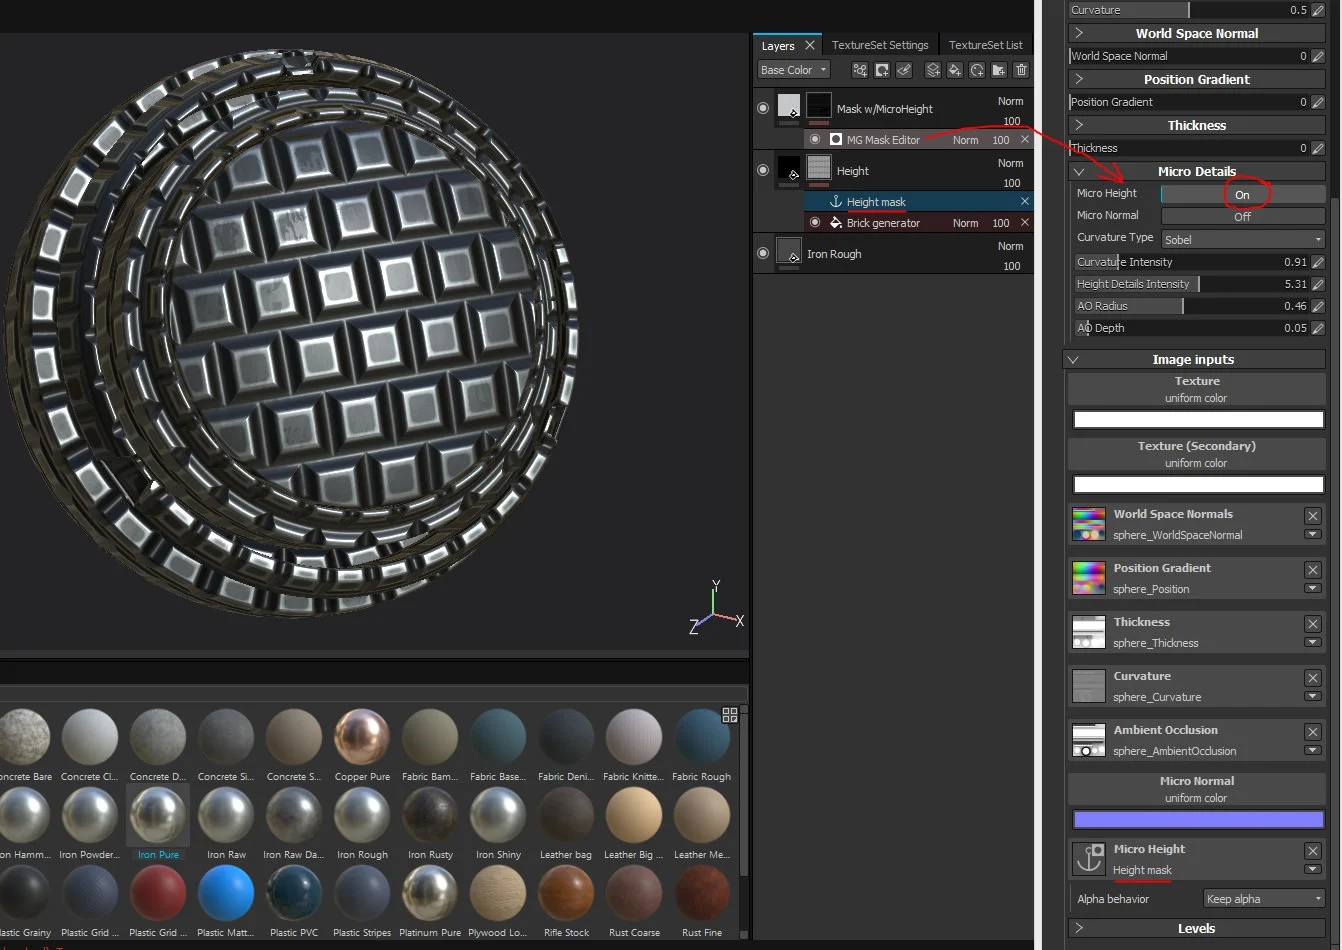Click the Texture (Secondary) uniform color button

[x=1197, y=454]
